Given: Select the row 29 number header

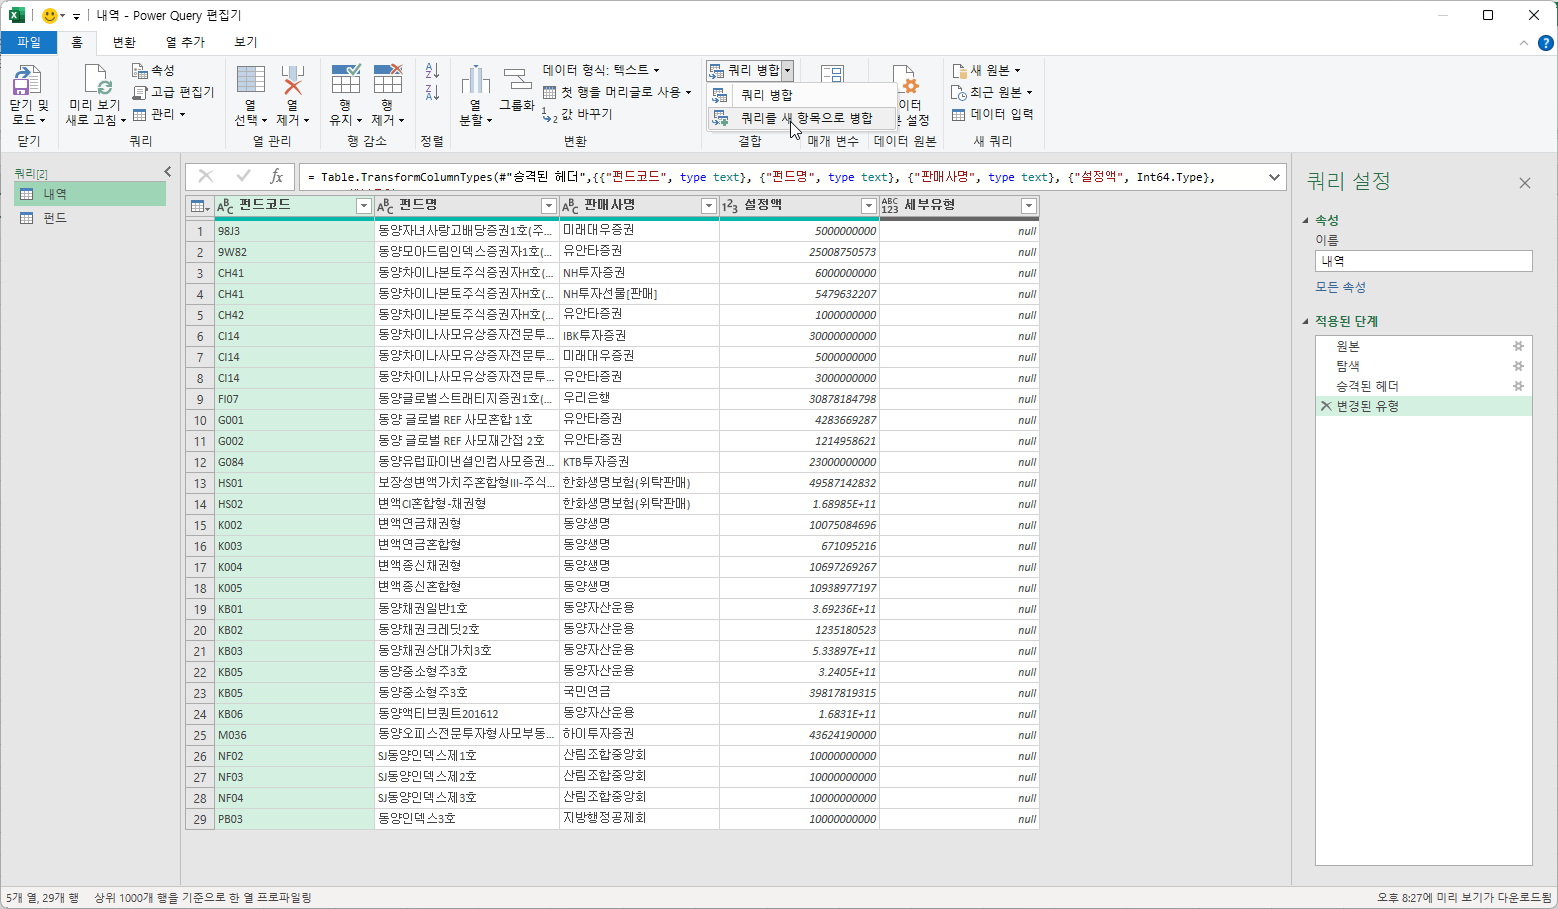Looking at the screenshot, I should click(200, 819).
